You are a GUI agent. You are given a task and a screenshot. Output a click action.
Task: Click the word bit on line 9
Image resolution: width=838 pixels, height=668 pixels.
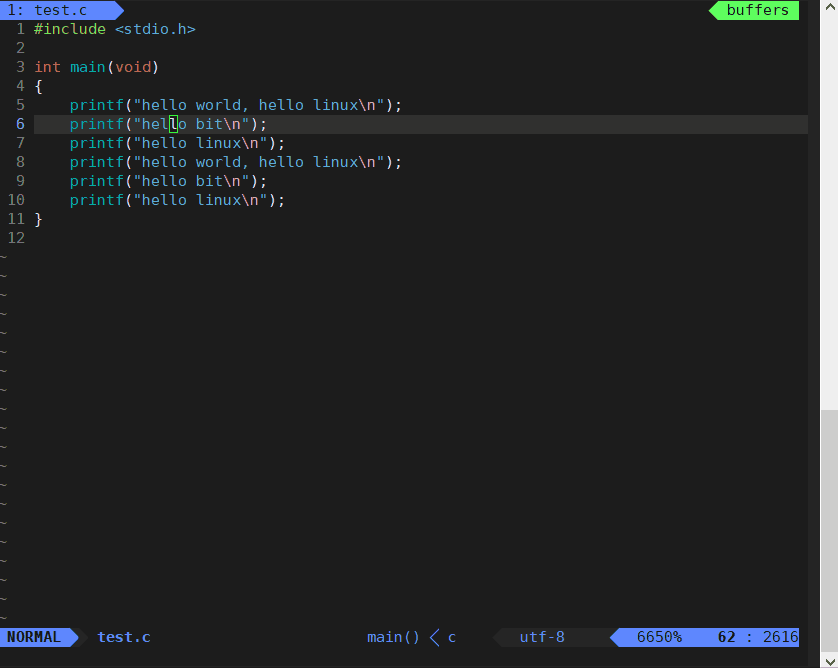click(x=209, y=181)
